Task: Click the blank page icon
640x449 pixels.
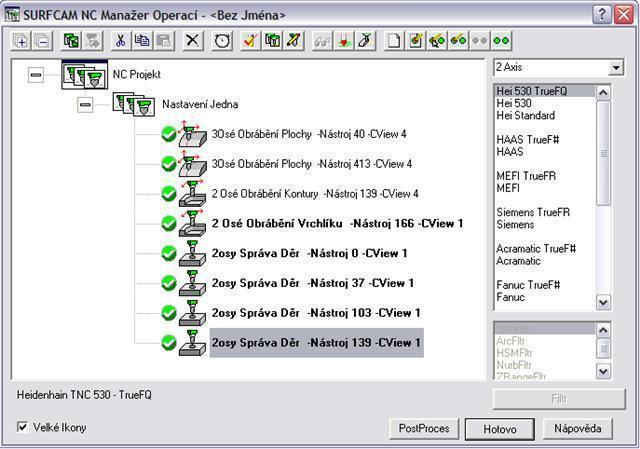Action: pos(394,41)
